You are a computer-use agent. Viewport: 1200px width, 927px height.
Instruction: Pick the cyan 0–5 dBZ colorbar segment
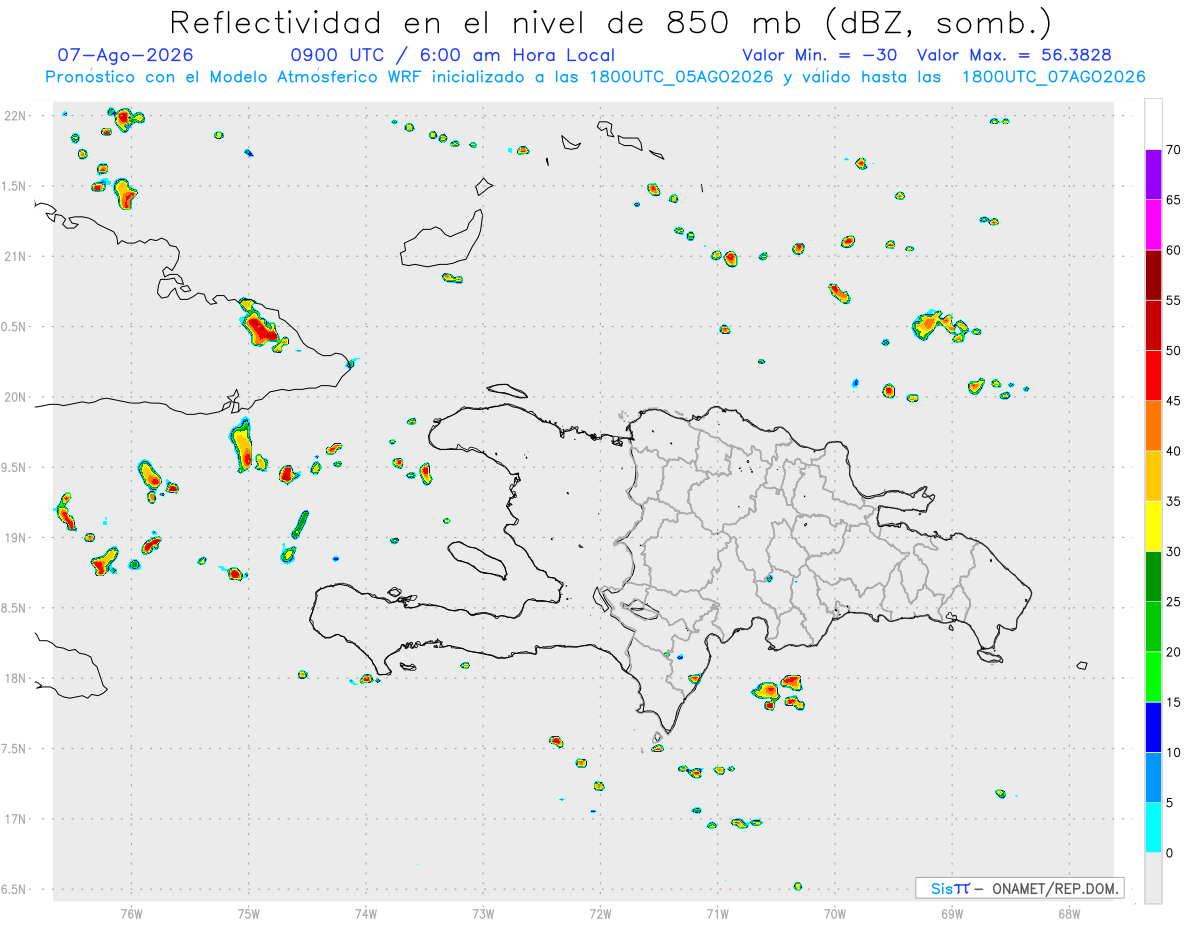(x=1153, y=828)
